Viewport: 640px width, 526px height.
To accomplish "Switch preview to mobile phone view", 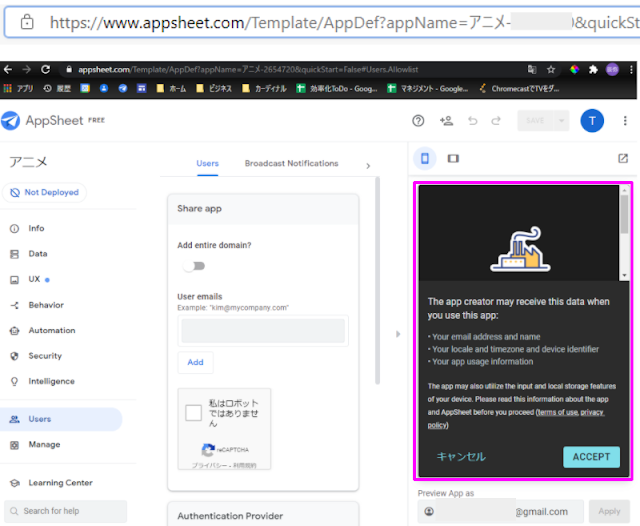I will point(424,158).
